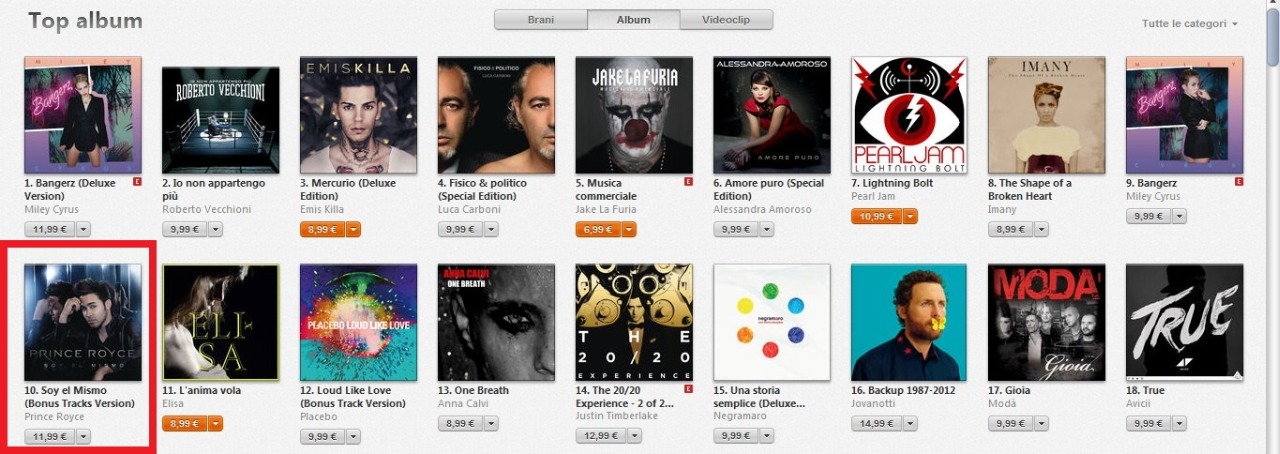The image size is (1280, 454).
Task: Open price arrow menu for Mercurio album
Action: pos(354,230)
